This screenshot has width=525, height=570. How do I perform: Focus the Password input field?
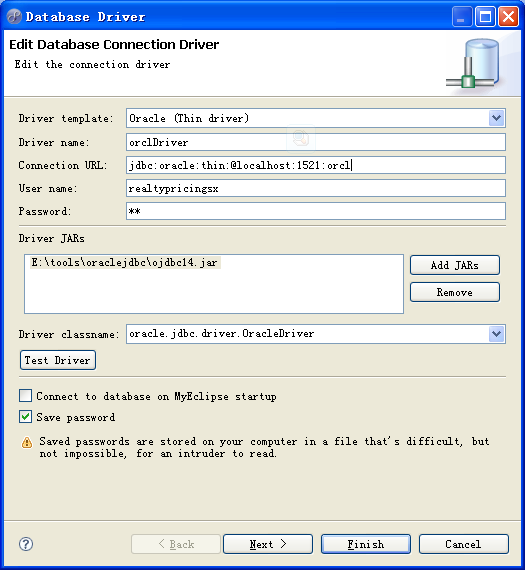coord(316,211)
